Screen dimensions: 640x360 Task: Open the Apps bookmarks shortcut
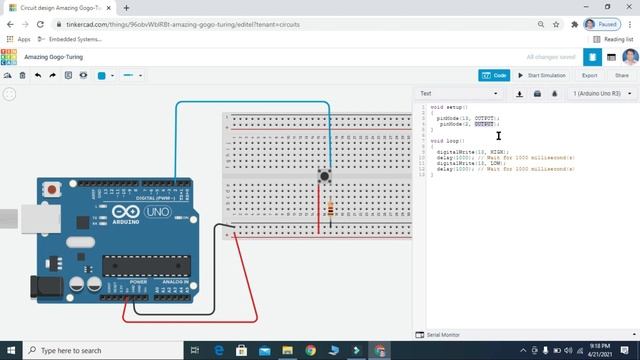pyautogui.click(x=19, y=39)
